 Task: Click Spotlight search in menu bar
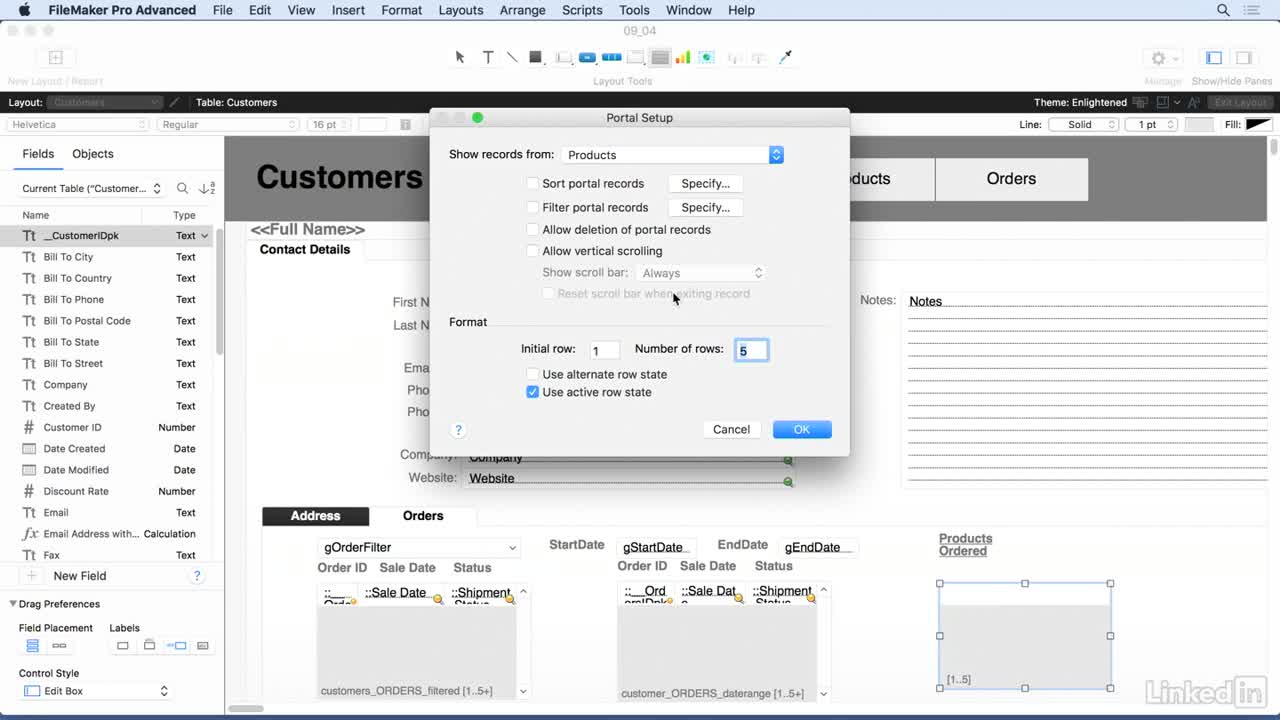[1223, 10]
